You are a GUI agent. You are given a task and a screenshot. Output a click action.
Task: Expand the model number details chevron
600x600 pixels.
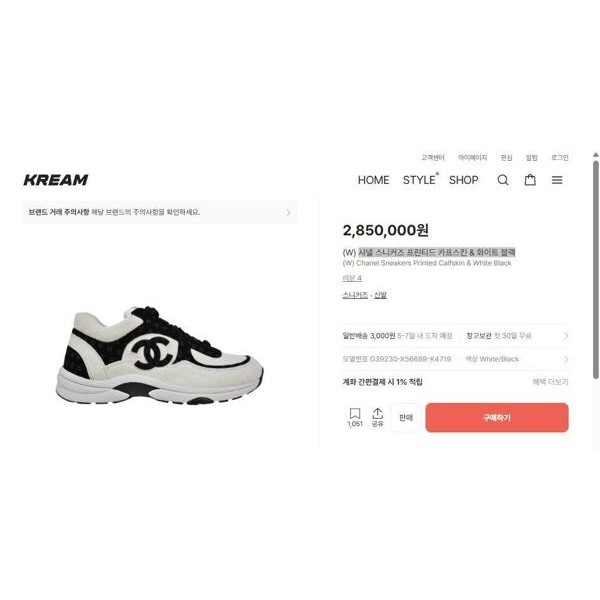pyautogui.click(x=566, y=359)
